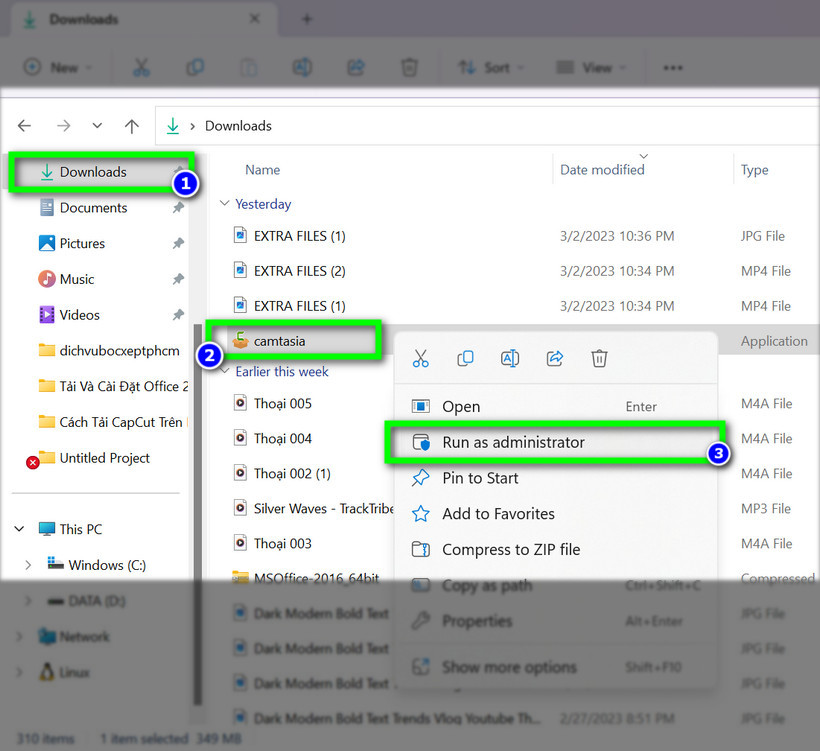Select Run as administrator
Screen dimensions: 820x751
[513, 442]
